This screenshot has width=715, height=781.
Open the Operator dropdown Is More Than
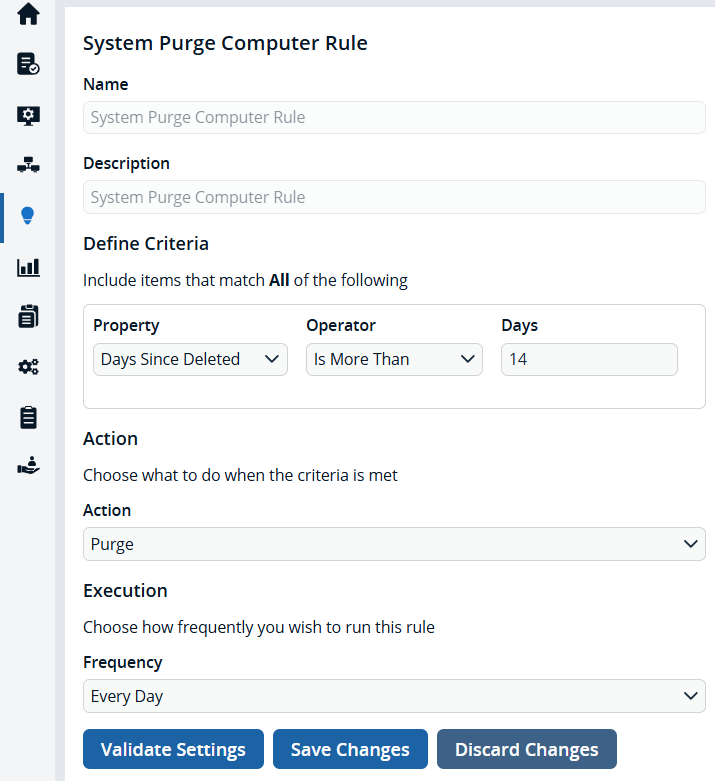[394, 359]
